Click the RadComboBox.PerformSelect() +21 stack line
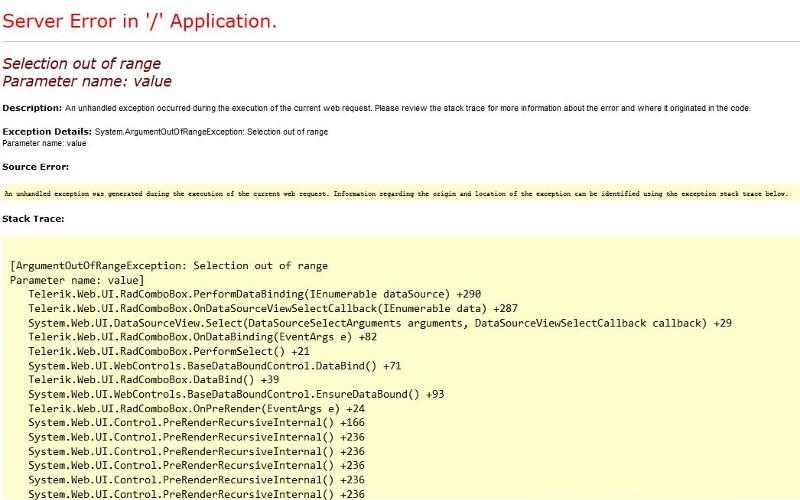800x500 pixels. [x=169, y=352]
